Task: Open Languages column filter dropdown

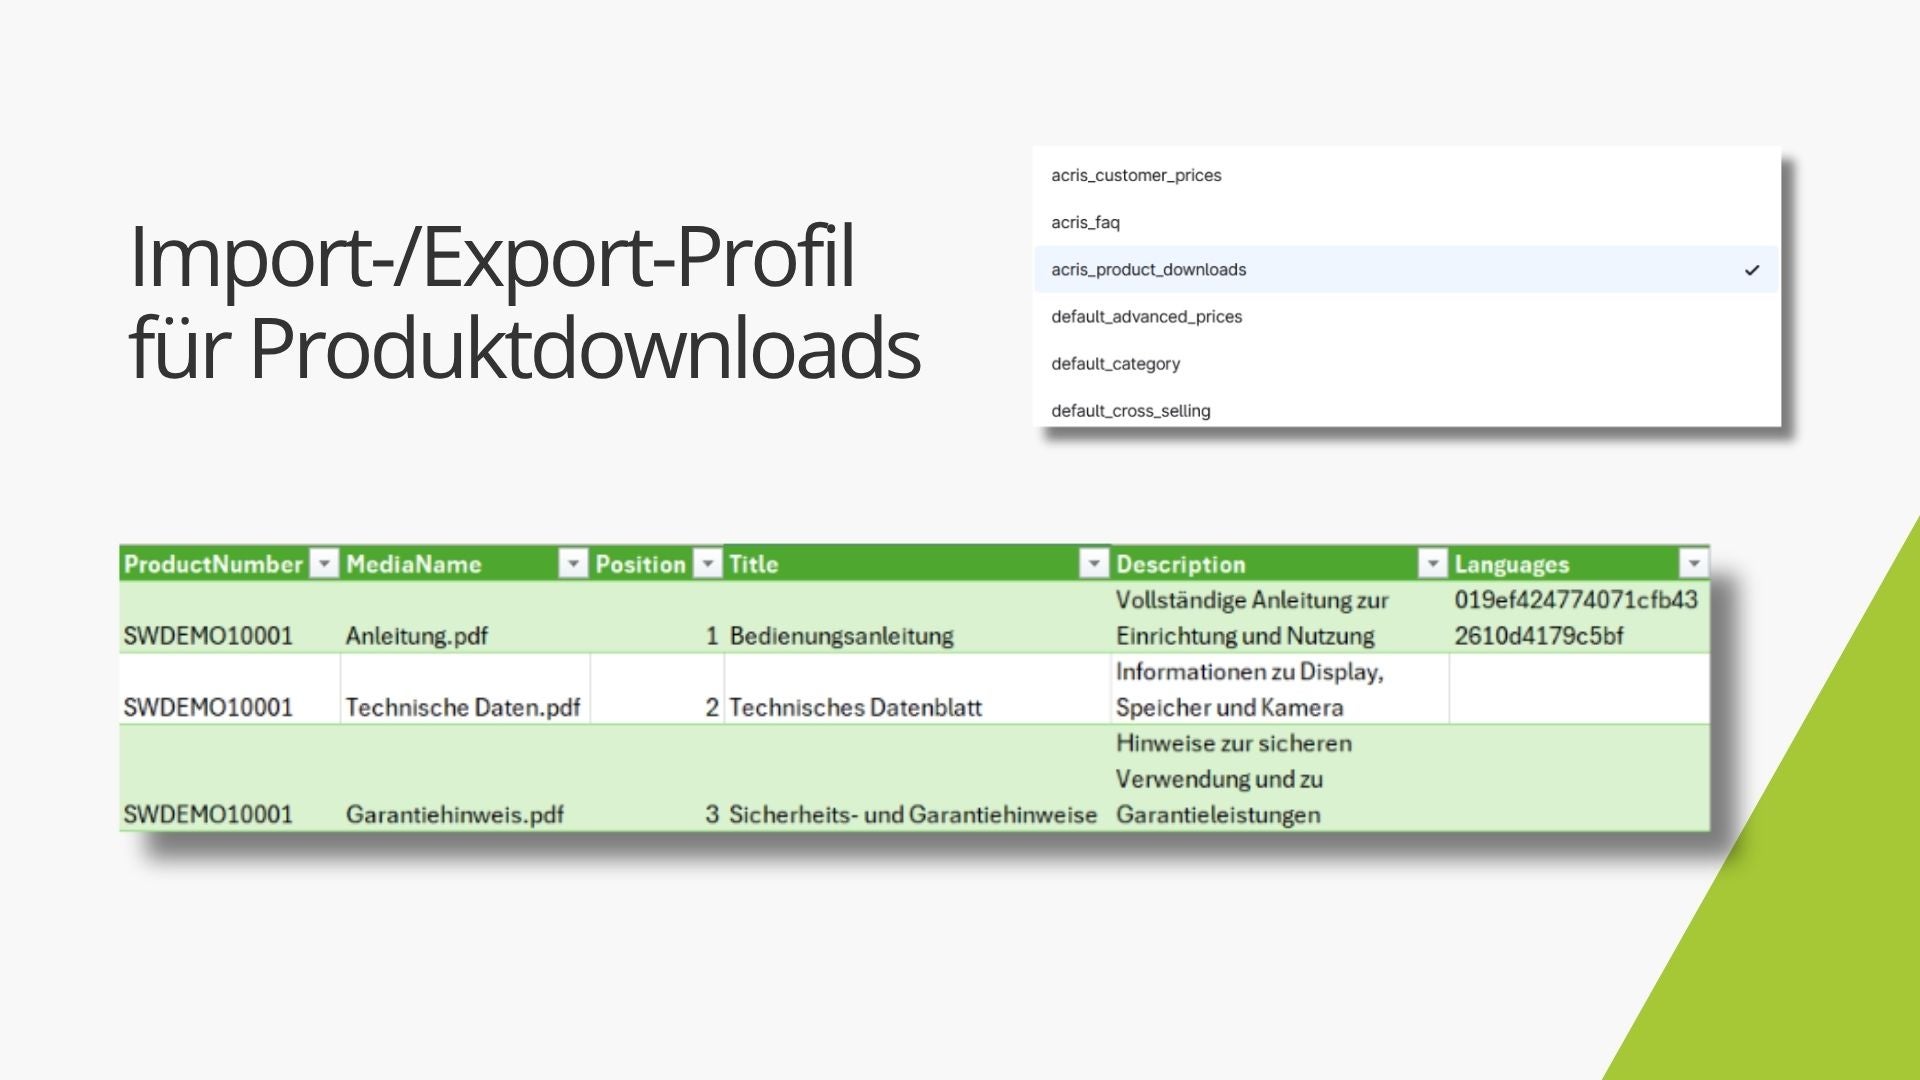Action: (x=1694, y=564)
